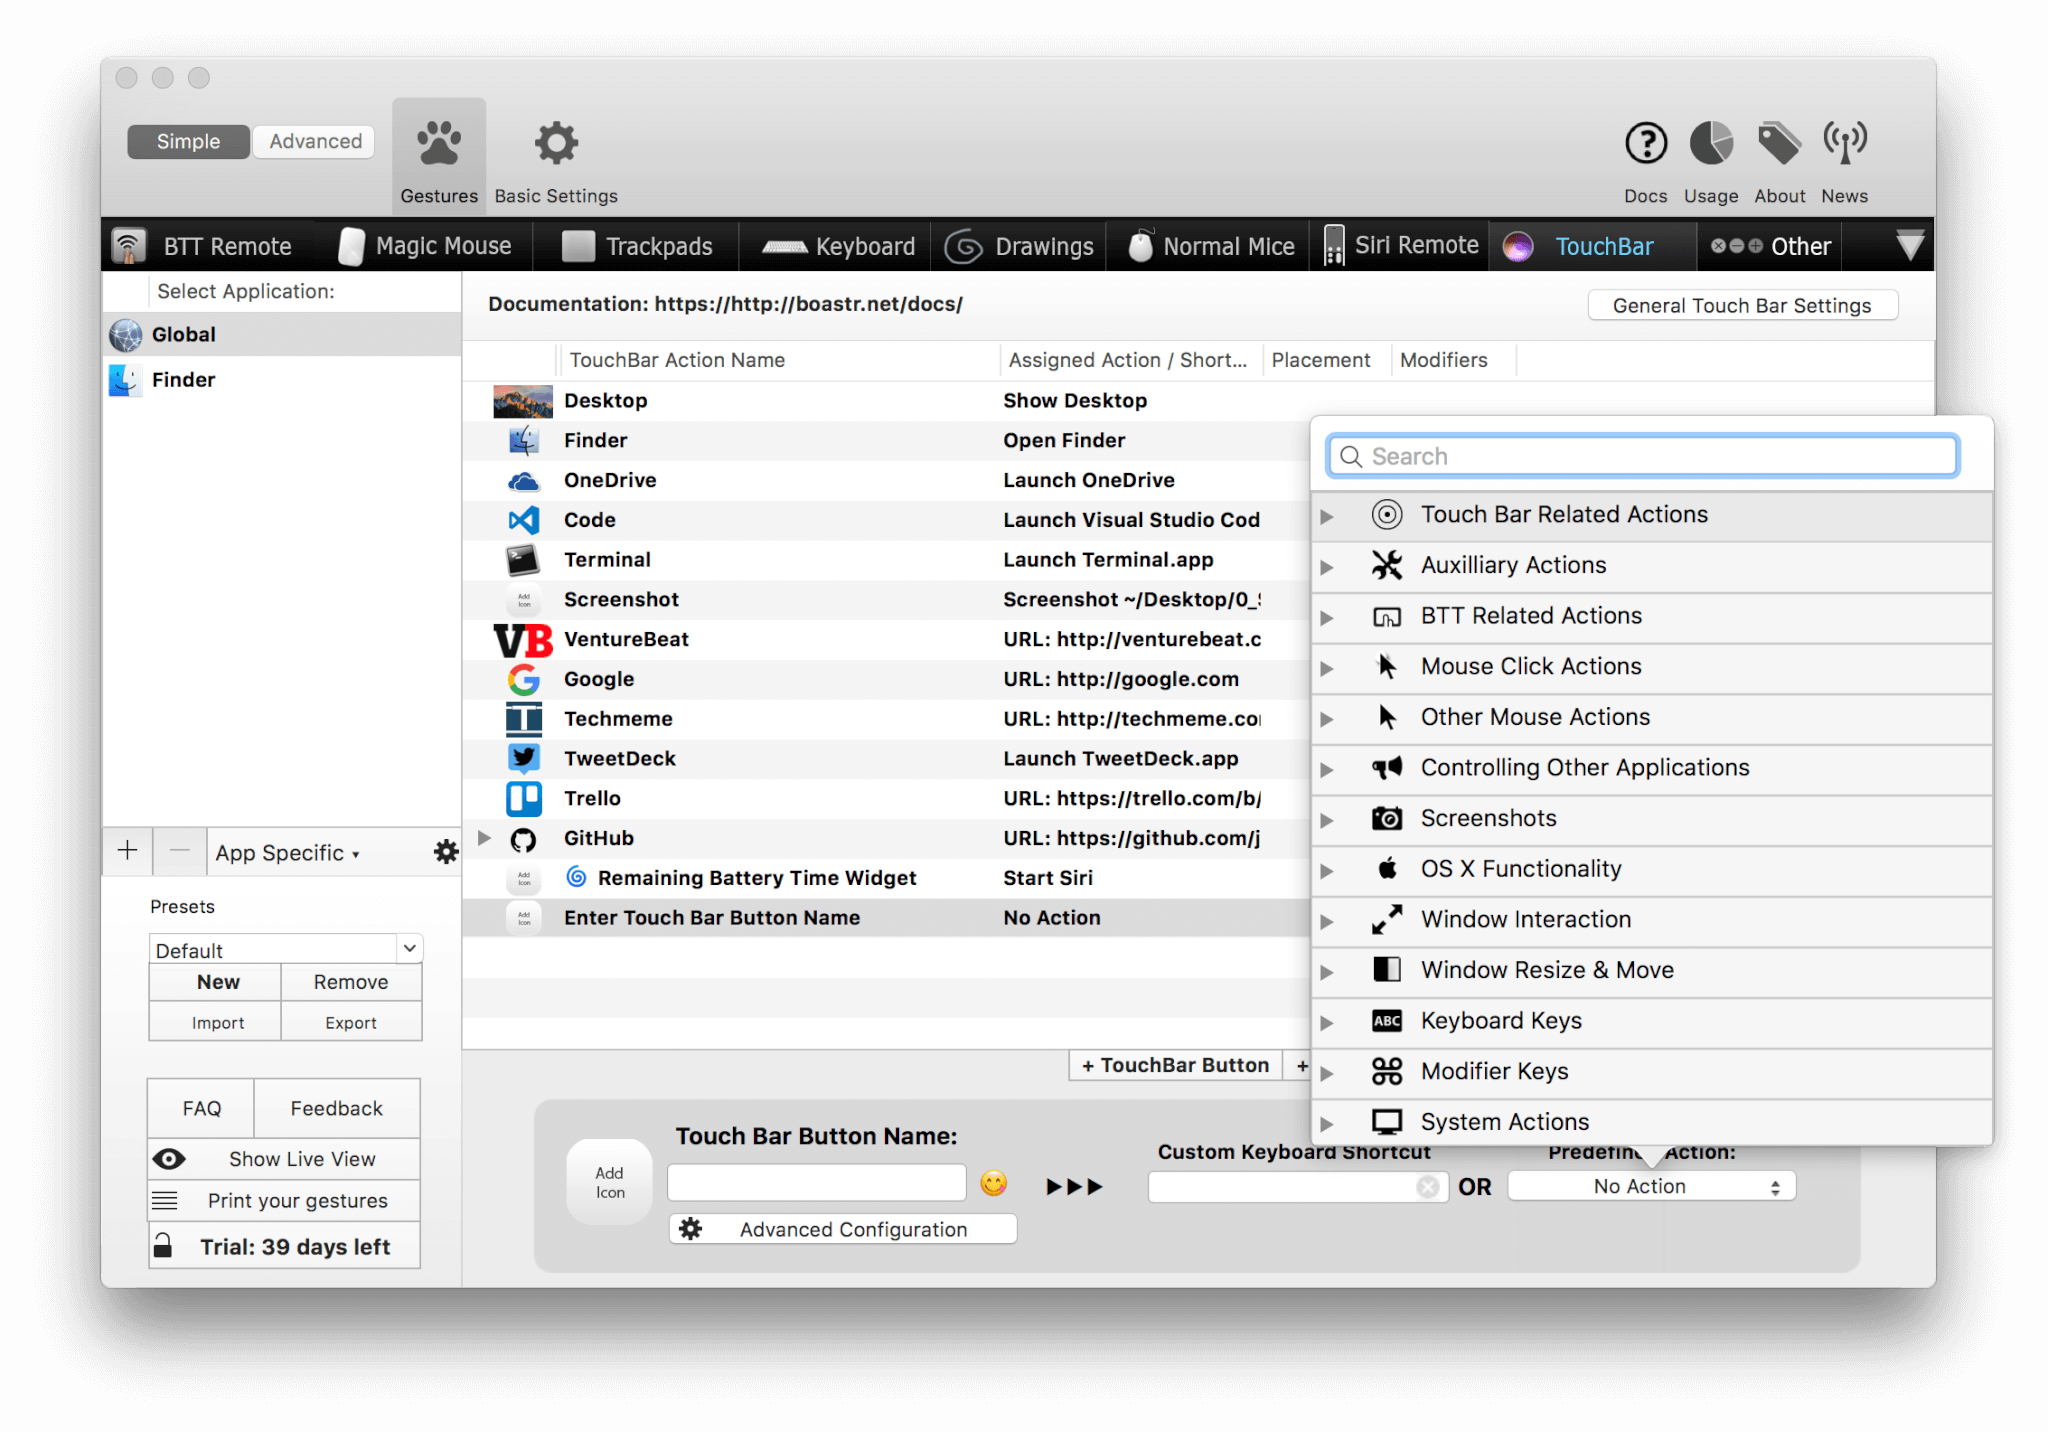Switch to Simple mode

[x=188, y=141]
